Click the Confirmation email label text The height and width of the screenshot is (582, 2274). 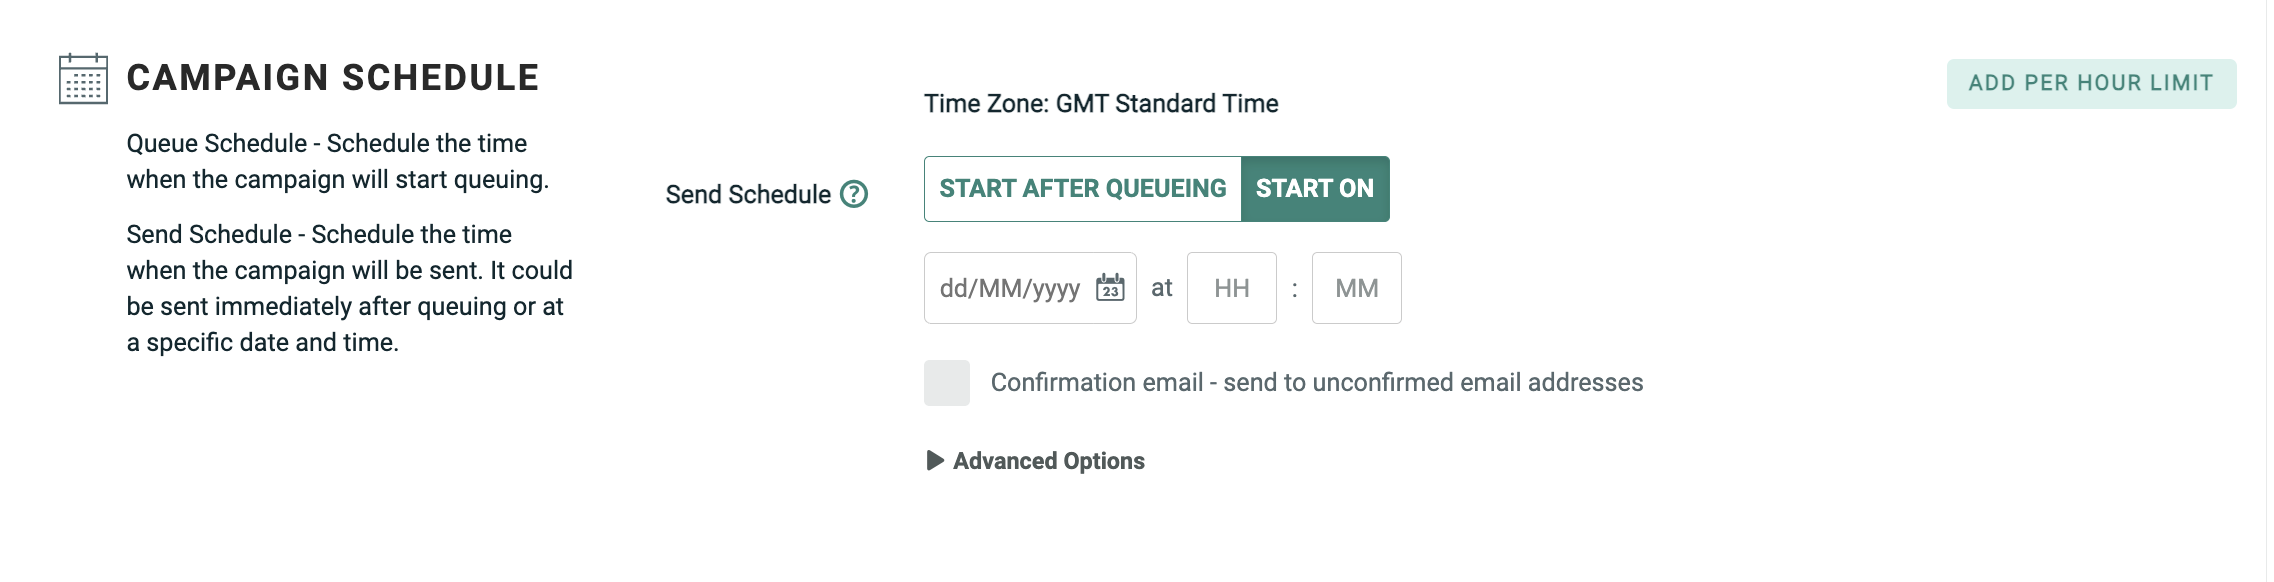(1316, 383)
